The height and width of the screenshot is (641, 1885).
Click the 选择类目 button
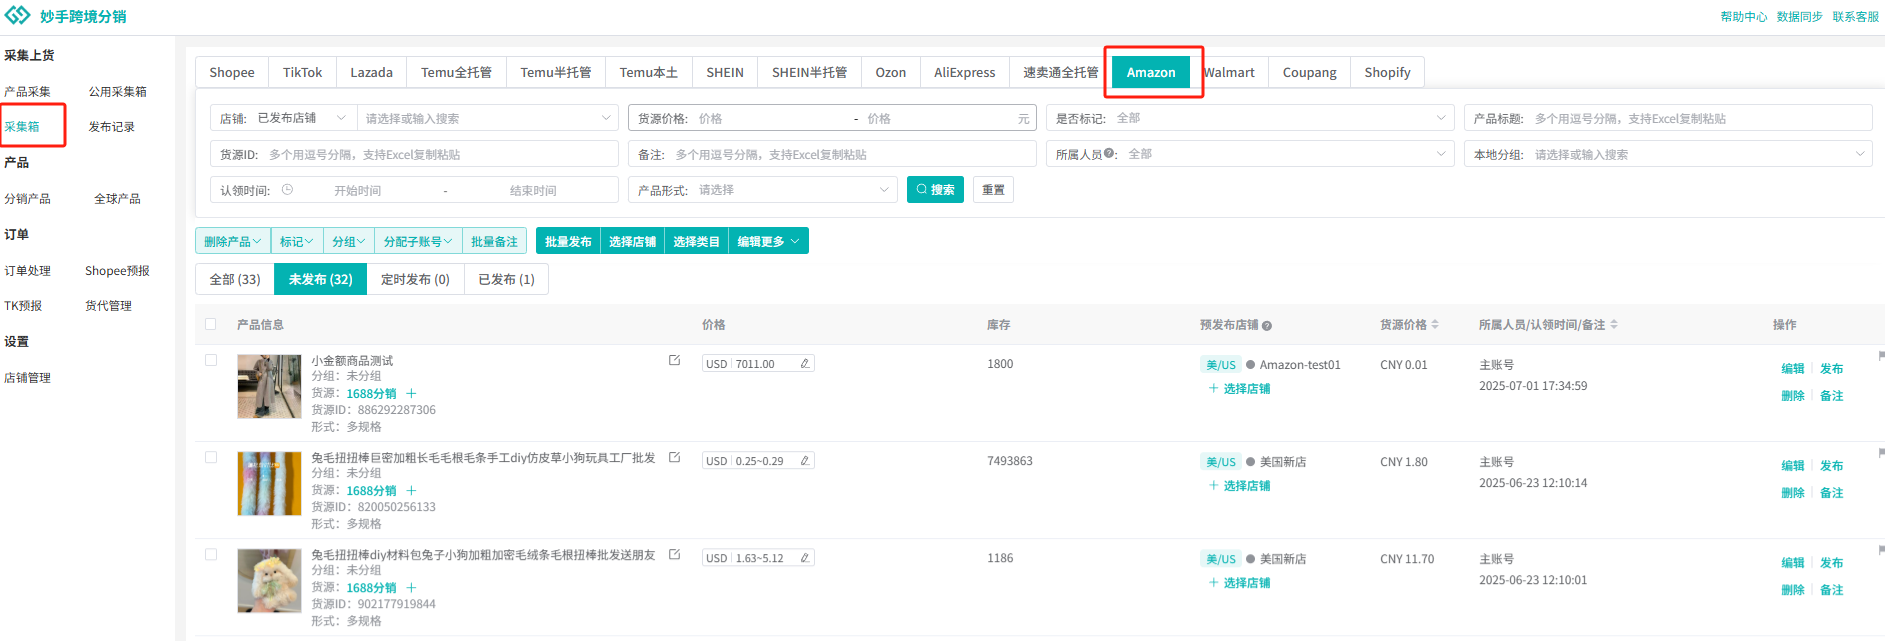click(696, 242)
